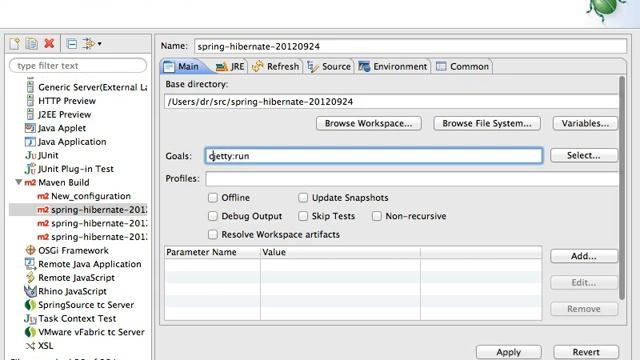Select the highlighted spring-hibernate configuration entry

[x=78, y=209]
